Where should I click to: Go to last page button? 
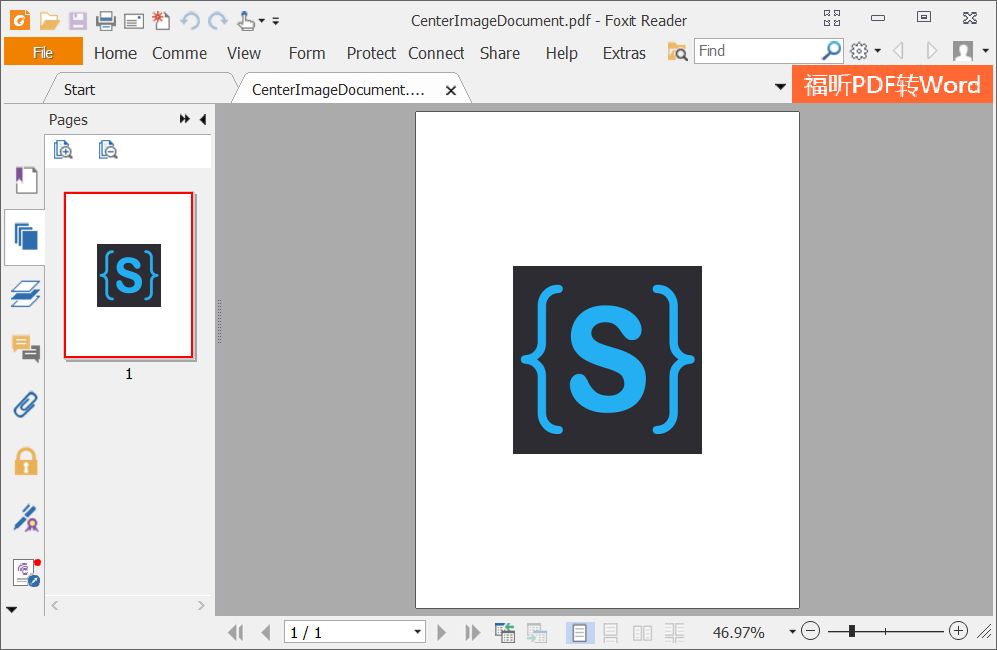(x=472, y=632)
